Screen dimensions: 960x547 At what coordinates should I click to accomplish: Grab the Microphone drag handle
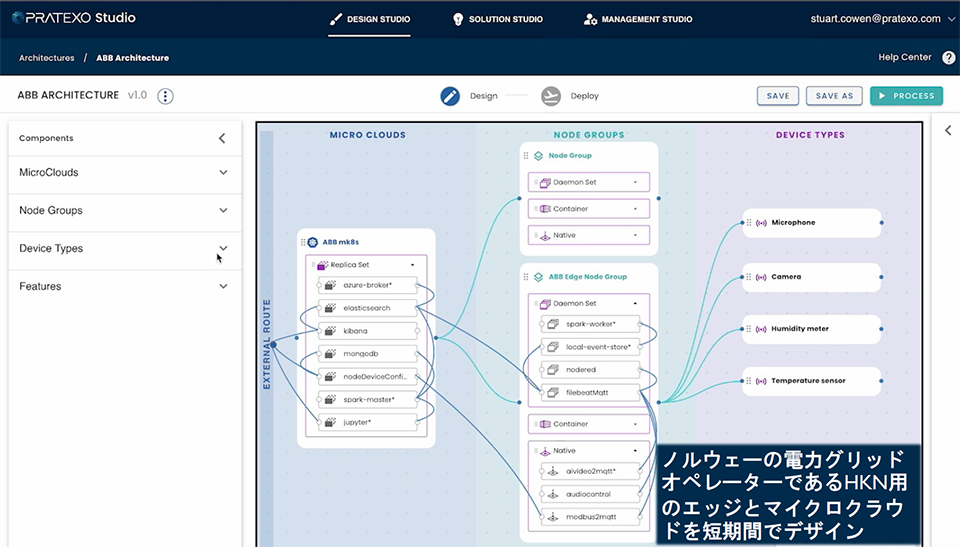point(749,223)
